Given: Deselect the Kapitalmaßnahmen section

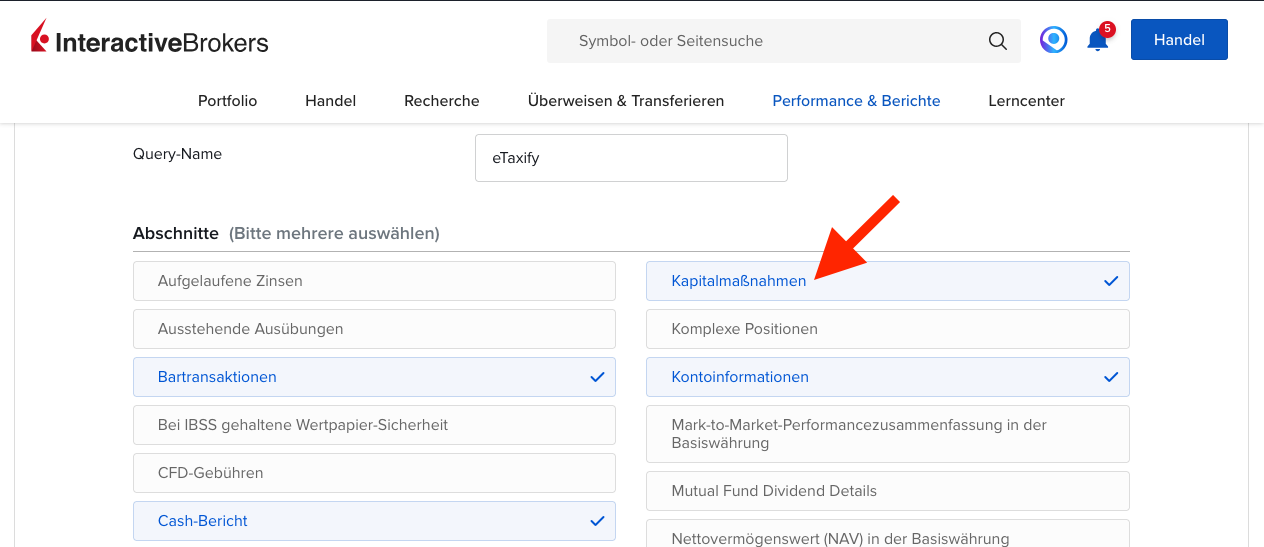Looking at the screenshot, I should pos(887,282).
